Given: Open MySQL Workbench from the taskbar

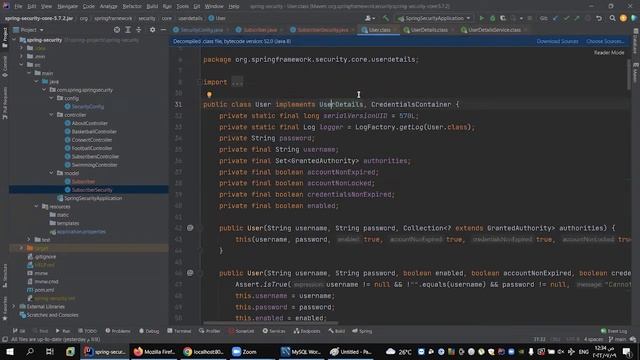Looking at the screenshot, I should (301, 351).
